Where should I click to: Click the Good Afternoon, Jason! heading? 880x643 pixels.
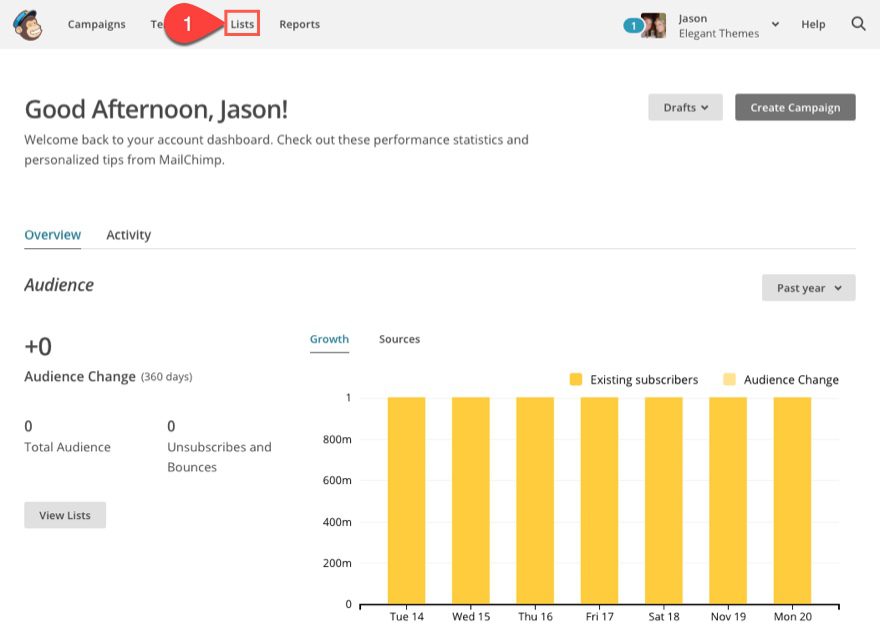point(156,109)
